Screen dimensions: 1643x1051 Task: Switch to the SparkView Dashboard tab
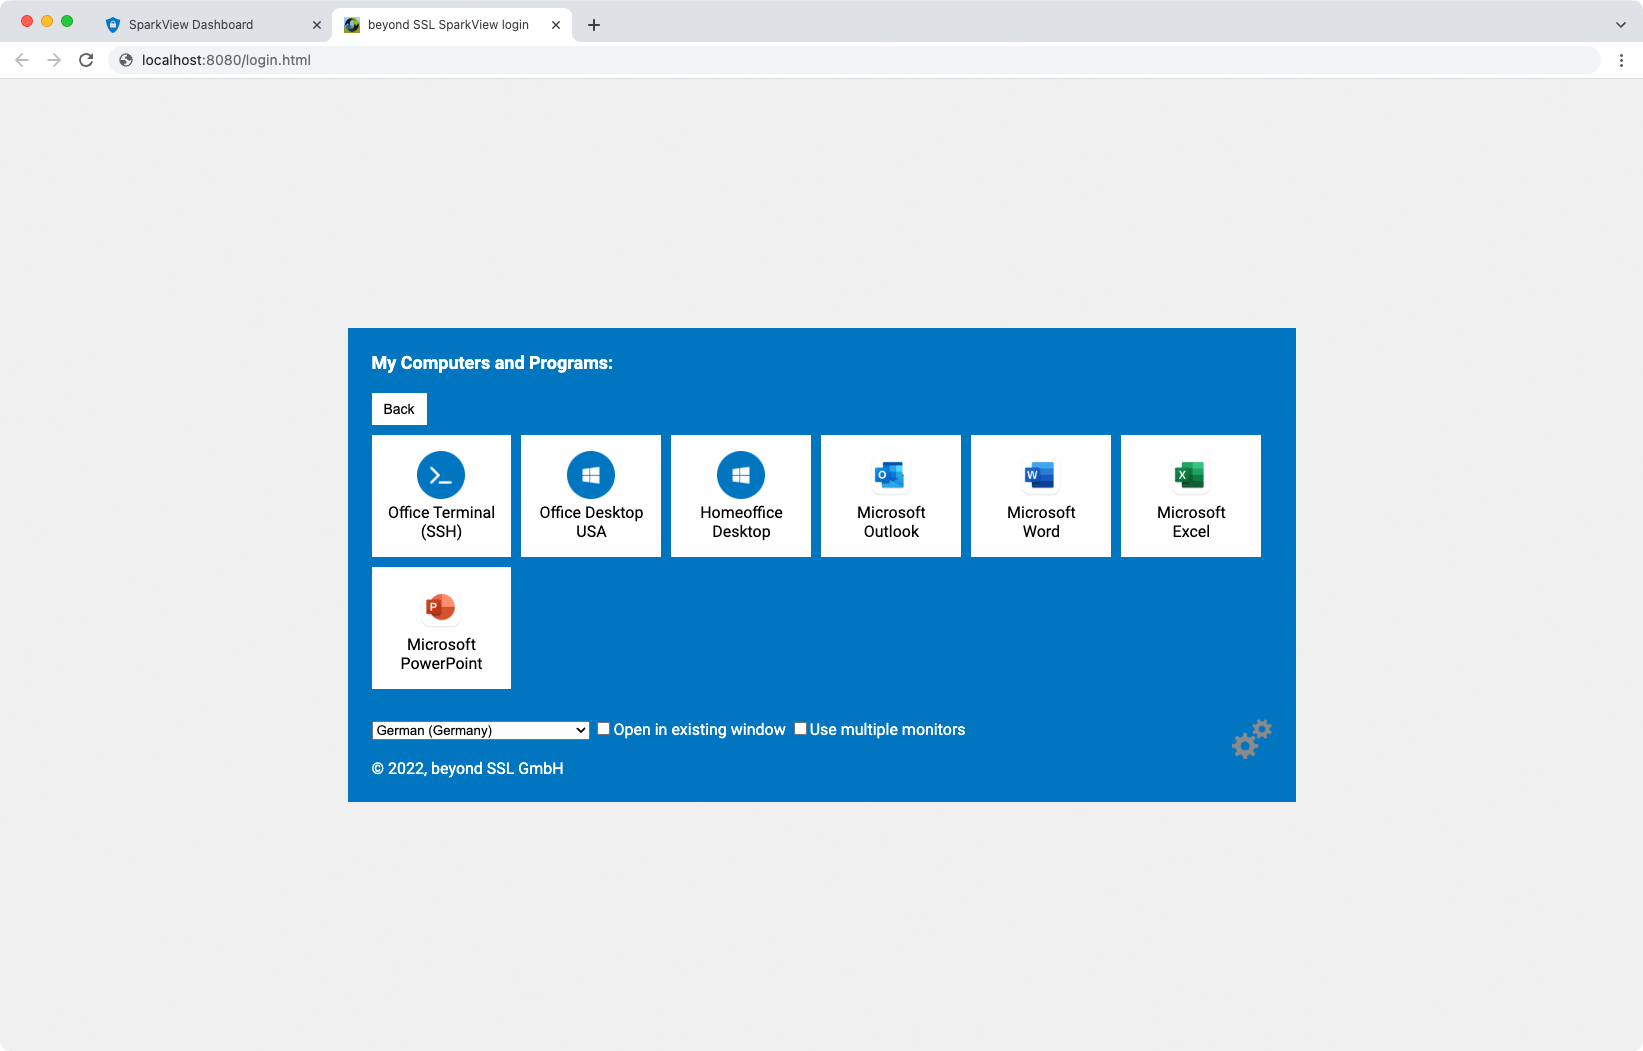point(213,25)
